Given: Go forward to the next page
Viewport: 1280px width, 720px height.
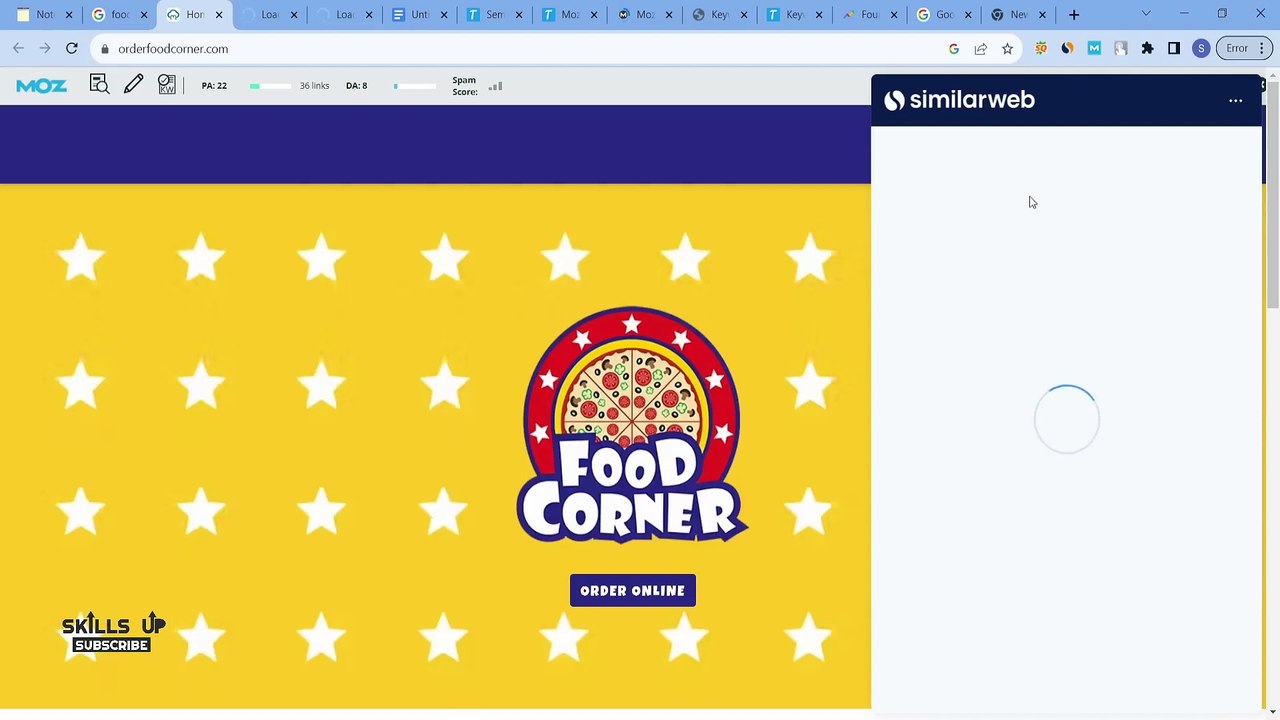Looking at the screenshot, I should point(45,48).
